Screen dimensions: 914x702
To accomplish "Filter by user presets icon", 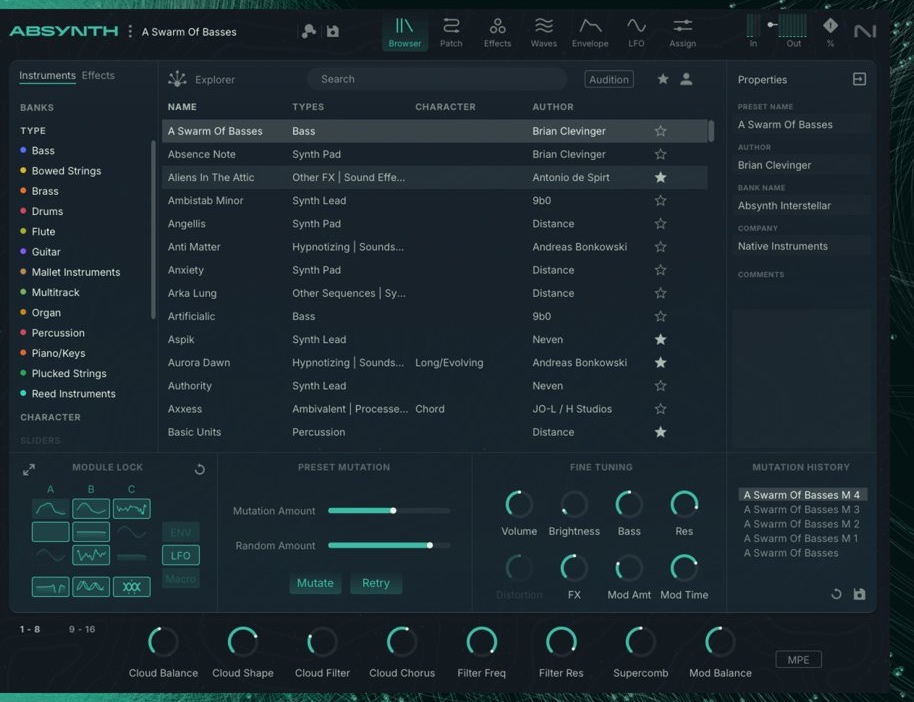I will [x=686, y=79].
